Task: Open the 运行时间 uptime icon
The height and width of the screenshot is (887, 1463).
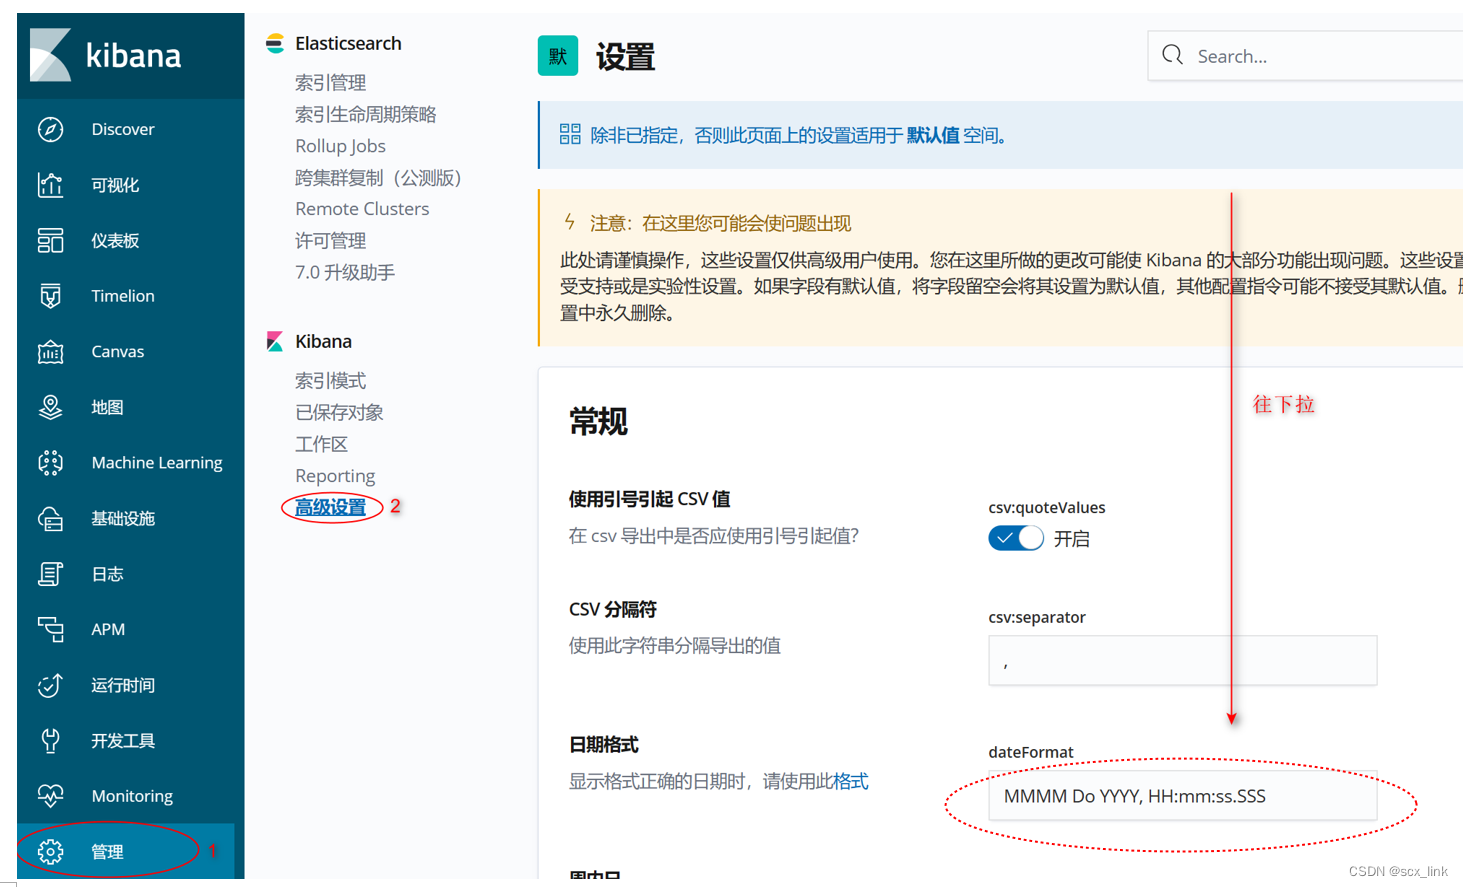Action: point(51,685)
